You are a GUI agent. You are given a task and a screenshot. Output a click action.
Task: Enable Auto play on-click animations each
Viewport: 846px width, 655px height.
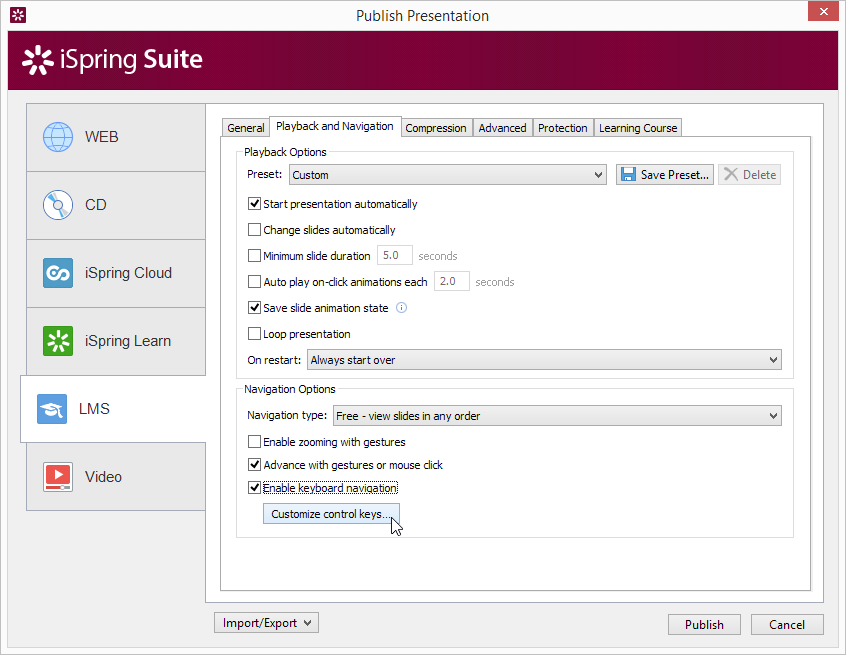[254, 282]
